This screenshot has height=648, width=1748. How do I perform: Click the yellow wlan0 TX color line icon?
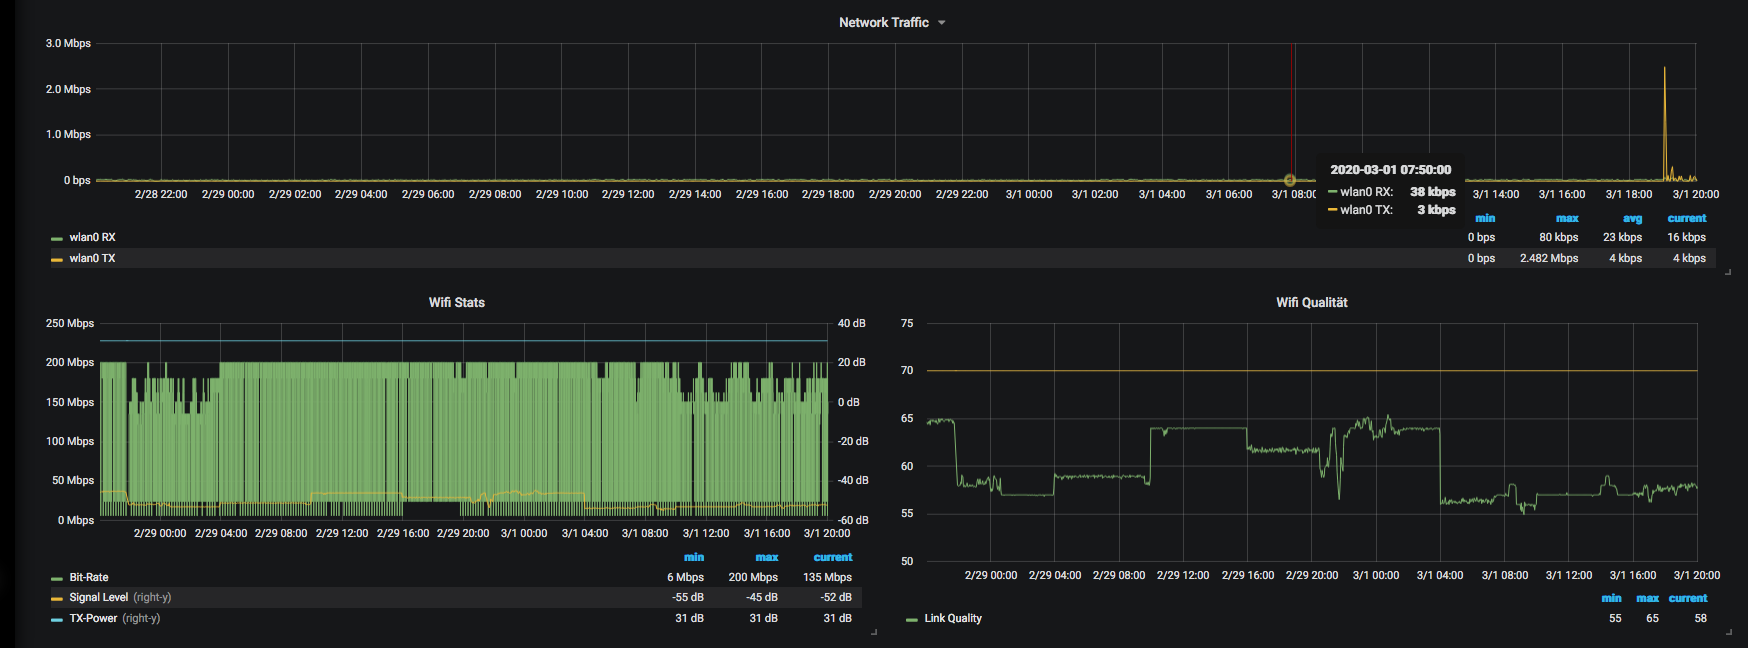[57, 259]
